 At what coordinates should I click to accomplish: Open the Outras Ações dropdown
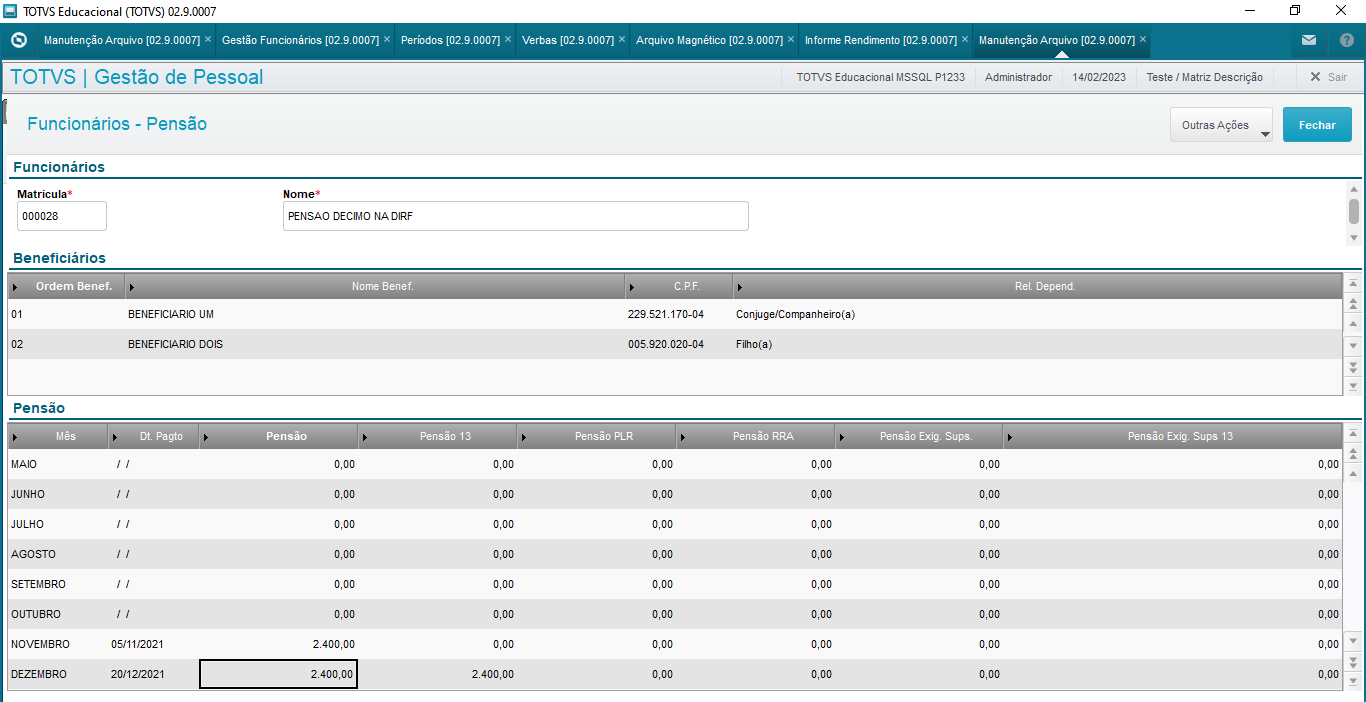click(x=1221, y=125)
